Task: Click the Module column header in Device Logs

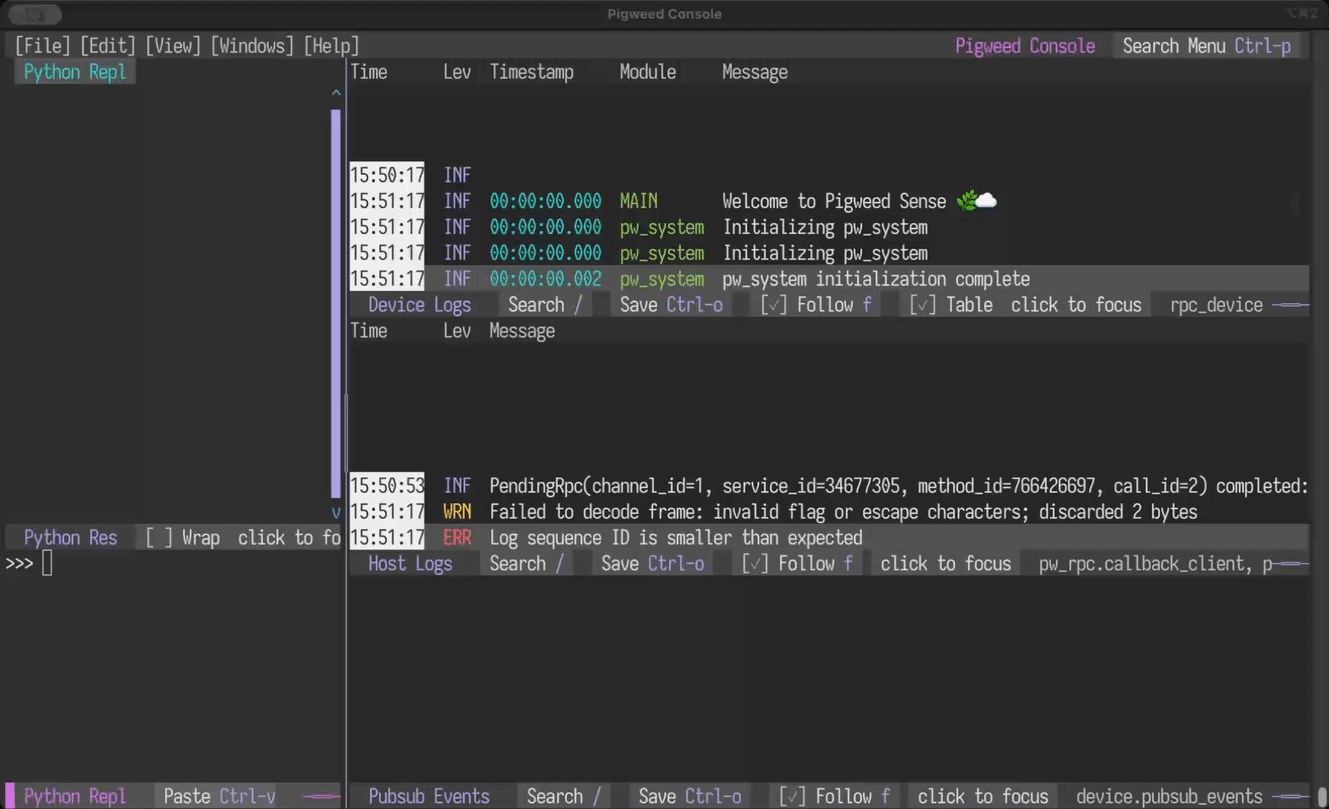Action: tap(648, 72)
